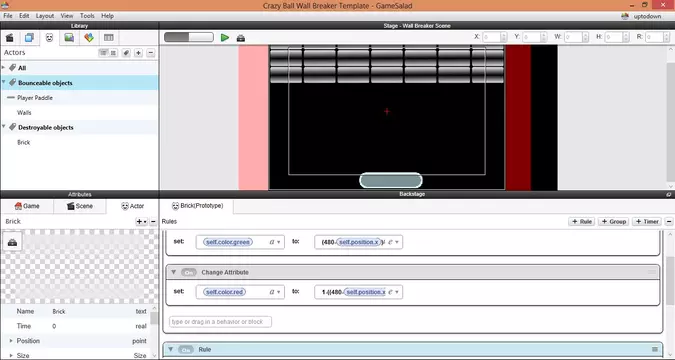Toggle the On switch of Change Attribute
The image size is (675, 360).
point(189,272)
